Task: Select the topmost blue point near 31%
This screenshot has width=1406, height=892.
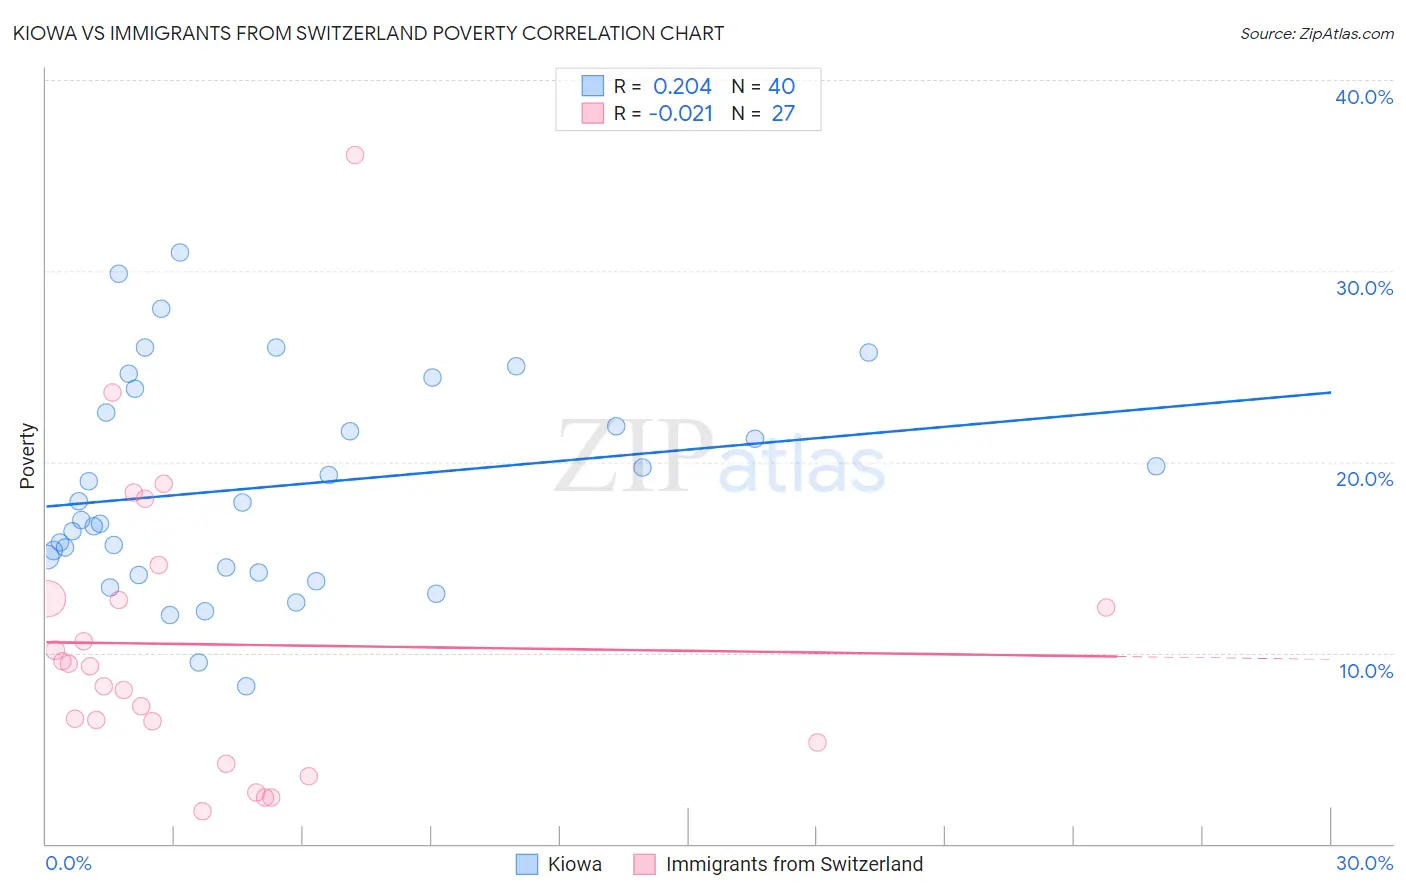Action: tap(180, 252)
